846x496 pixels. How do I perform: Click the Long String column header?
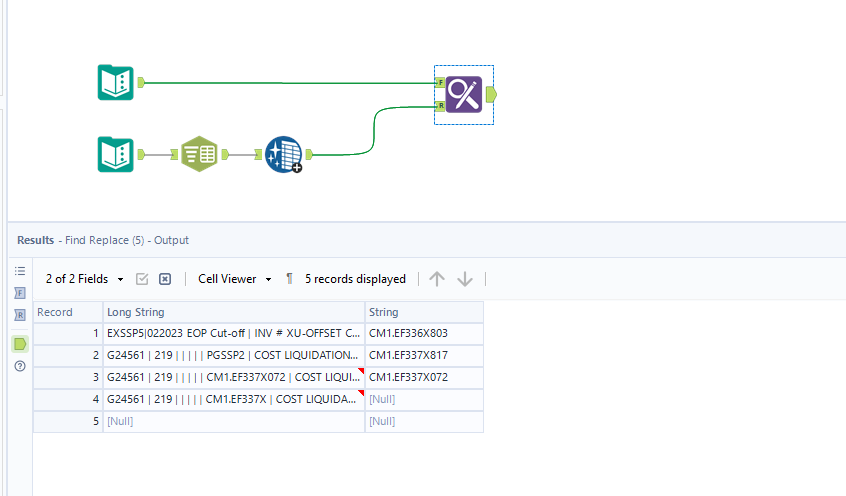coord(234,312)
